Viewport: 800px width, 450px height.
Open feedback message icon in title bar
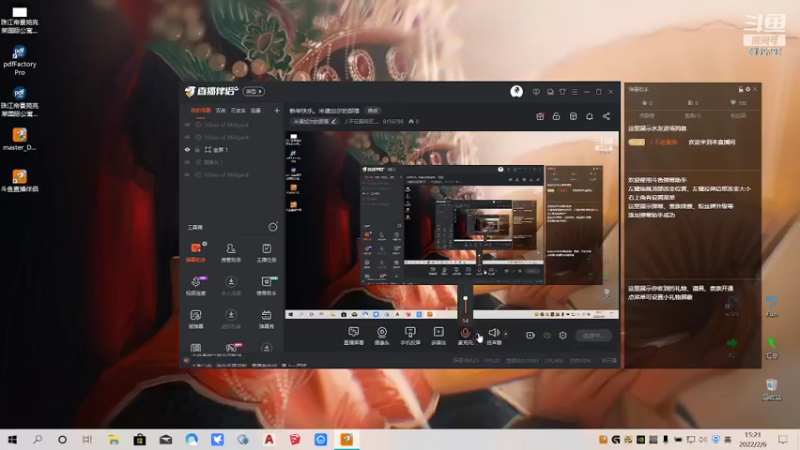tap(536, 92)
